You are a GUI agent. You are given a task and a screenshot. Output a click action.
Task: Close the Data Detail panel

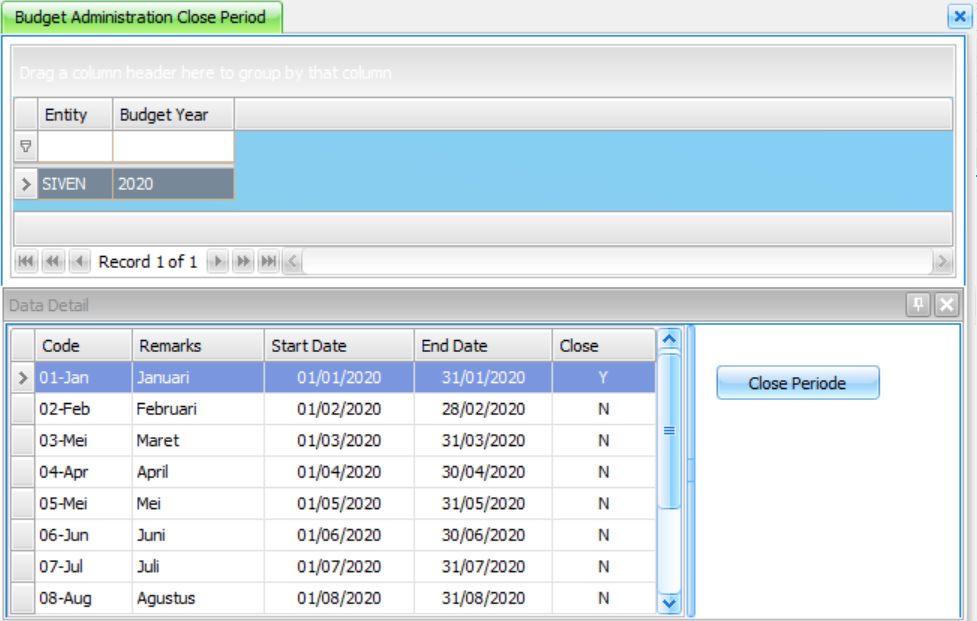[x=946, y=305]
